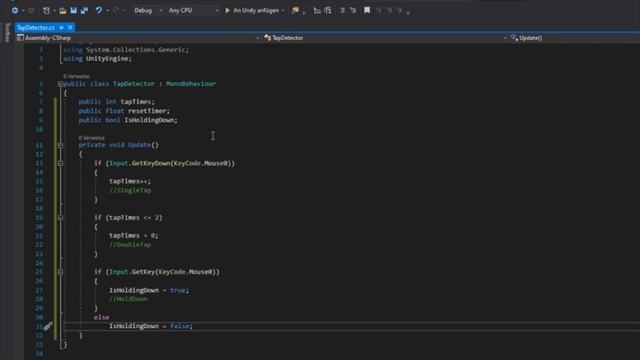Collapse the Update() method outlining region
This screenshot has width=640, height=360.
[x=60, y=145]
